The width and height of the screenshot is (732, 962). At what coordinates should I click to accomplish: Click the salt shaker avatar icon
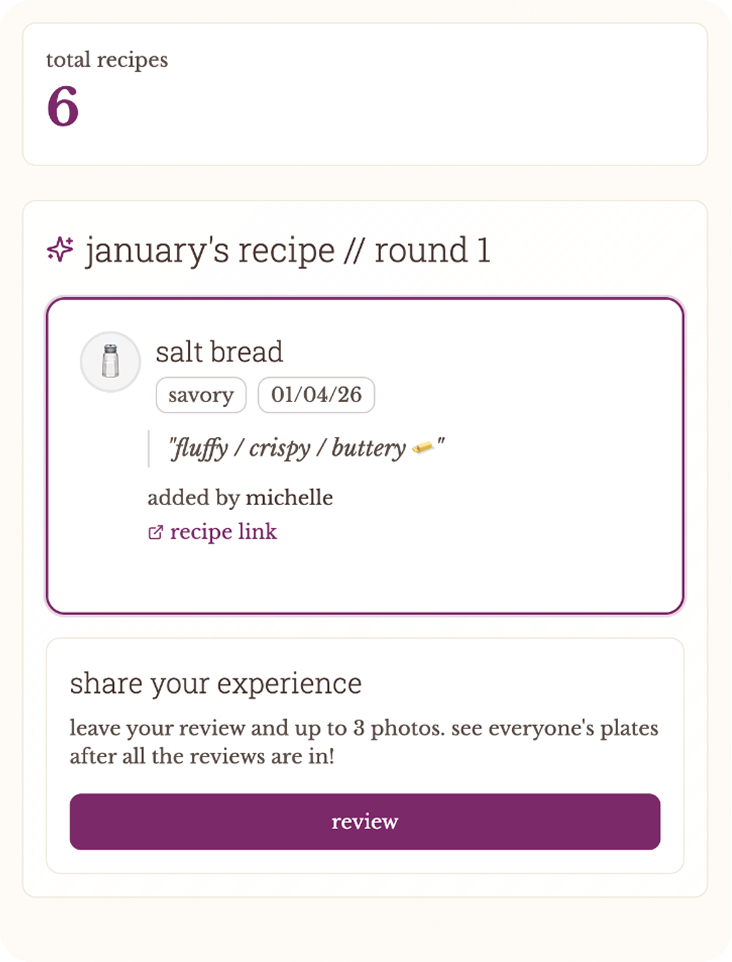[x=110, y=362]
